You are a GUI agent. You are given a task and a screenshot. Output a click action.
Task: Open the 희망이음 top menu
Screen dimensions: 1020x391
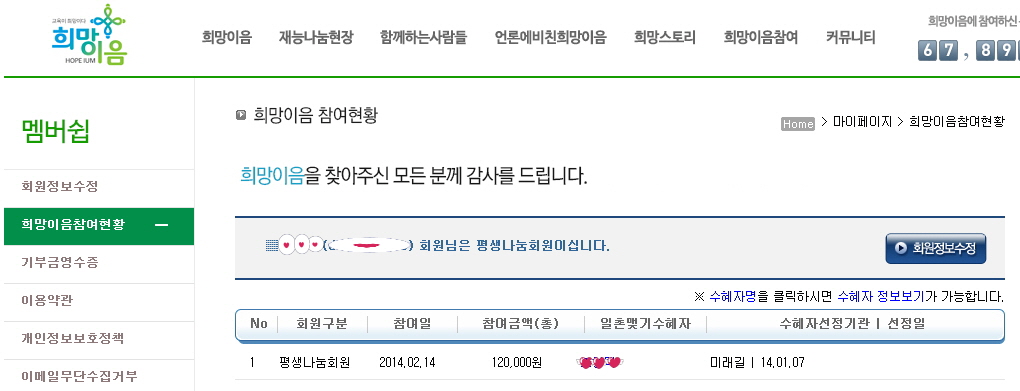pyautogui.click(x=226, y=37)
